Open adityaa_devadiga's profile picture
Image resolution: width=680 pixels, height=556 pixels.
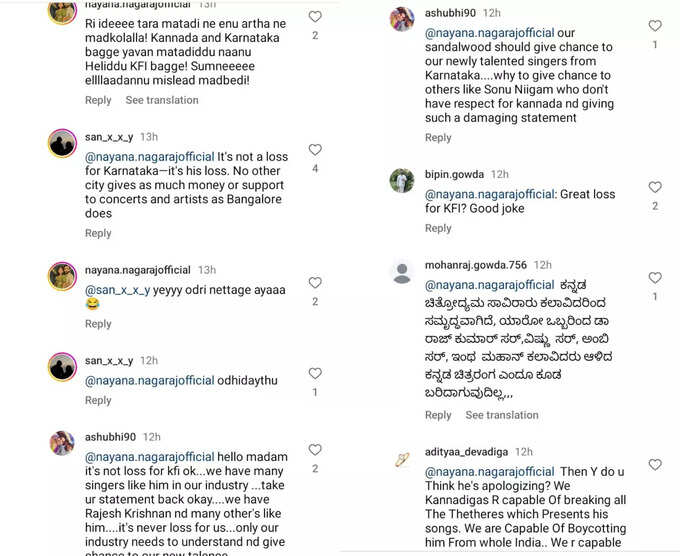point(402,460)
